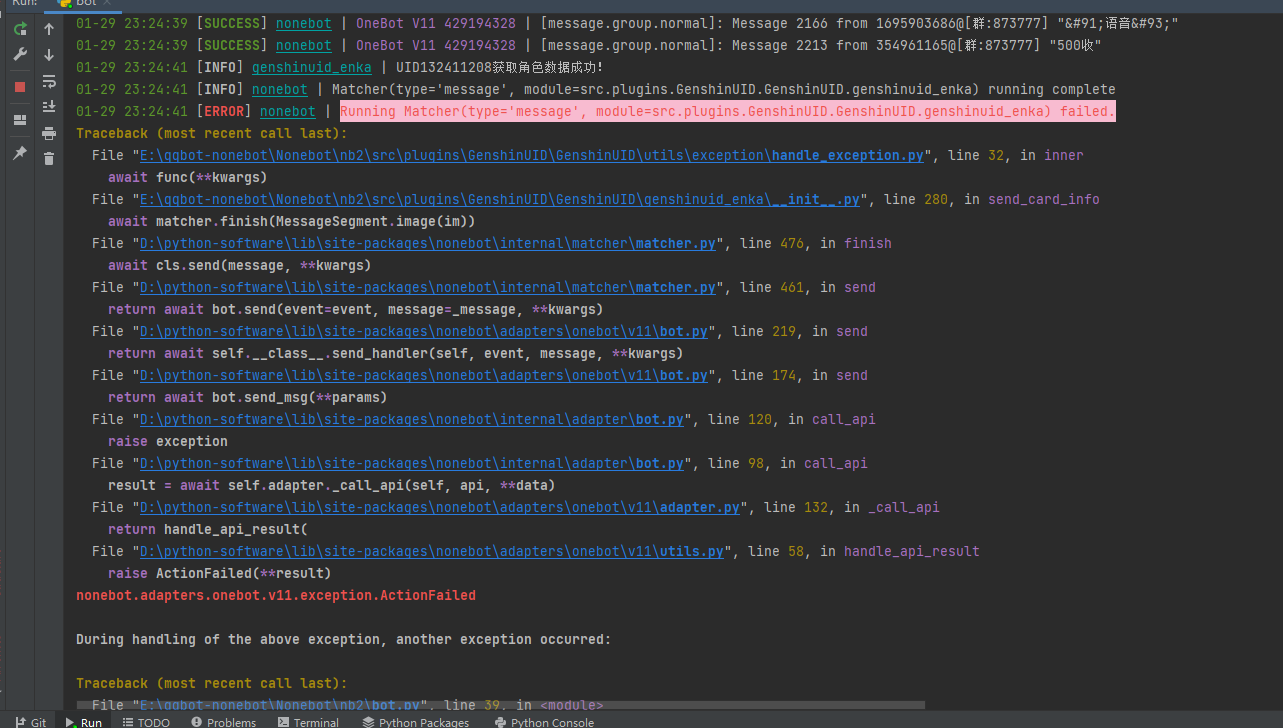Rerun the Bot run configuration
This screenshot has width=1283, height=728.
pos(20,29)
